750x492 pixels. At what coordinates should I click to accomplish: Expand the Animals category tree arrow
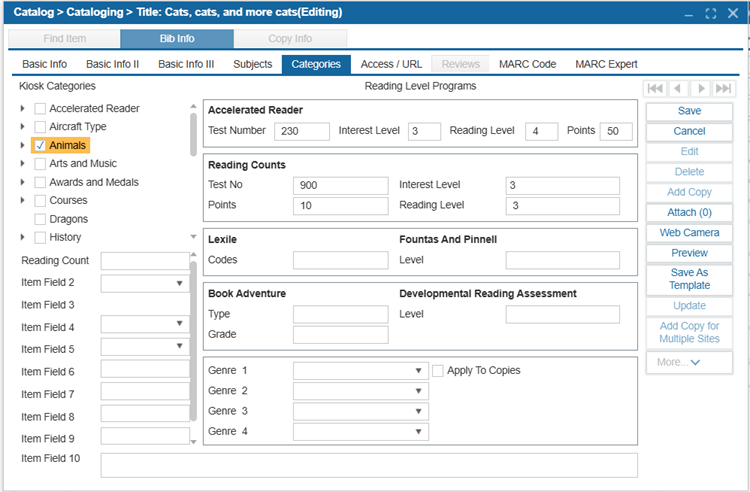(22, 145)
